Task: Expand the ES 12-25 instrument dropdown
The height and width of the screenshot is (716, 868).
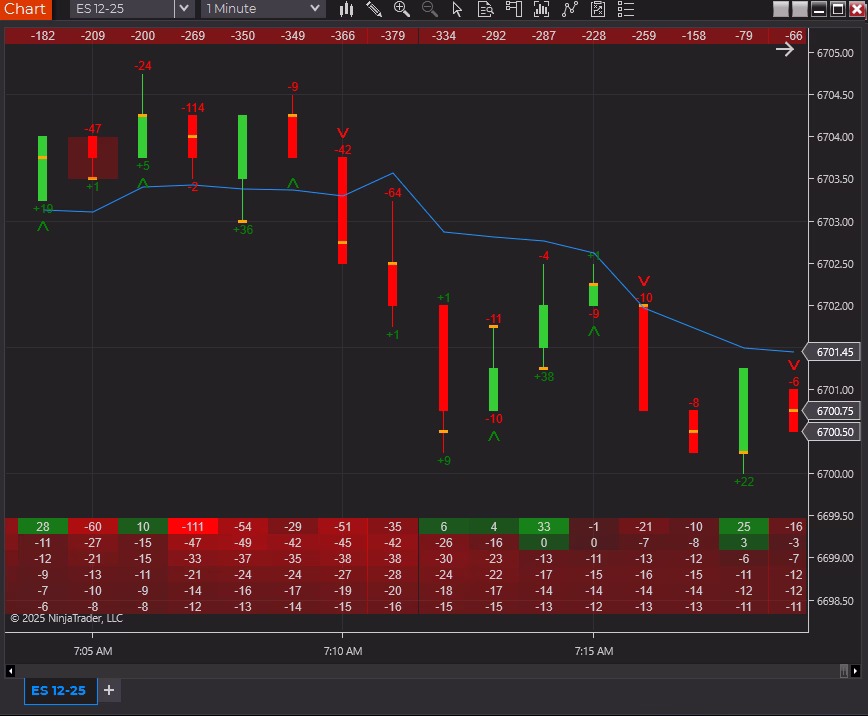Action: click(183, 9)
